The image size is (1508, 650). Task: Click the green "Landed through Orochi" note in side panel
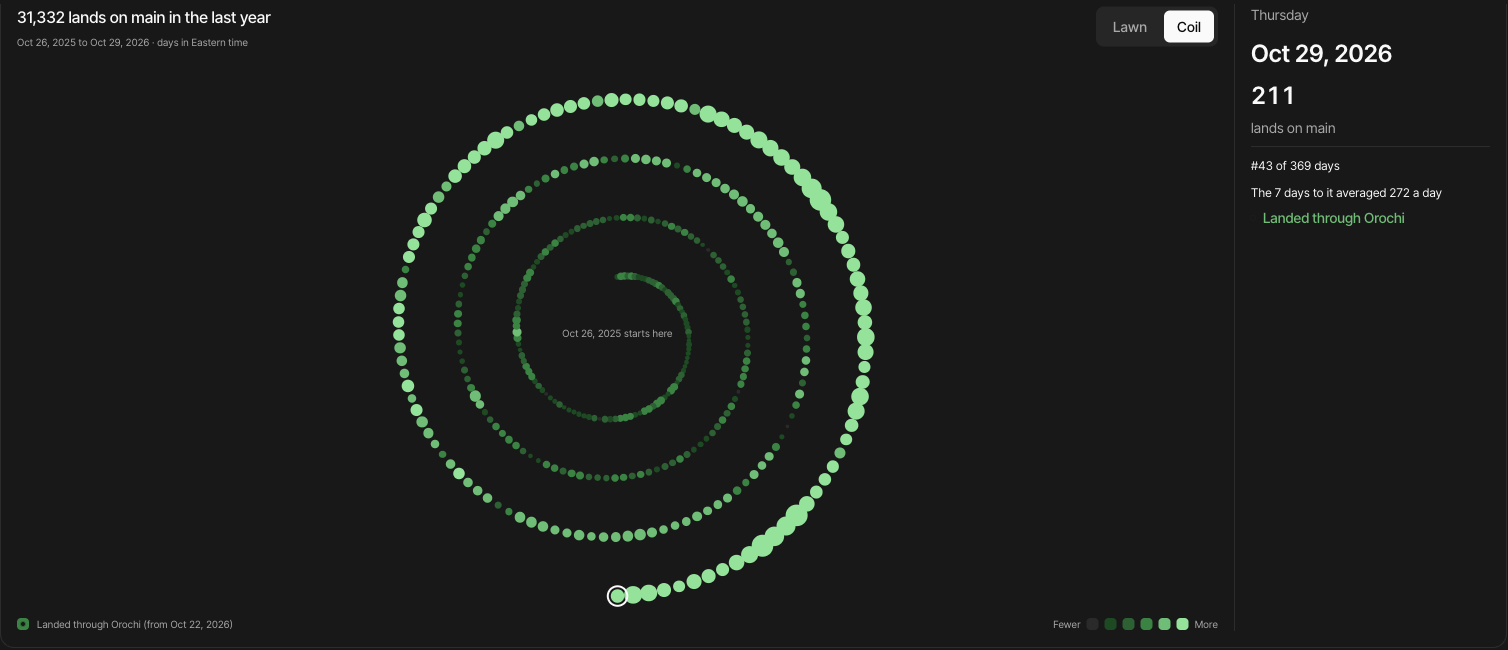pyautogui.click(x=1333, y=218)
